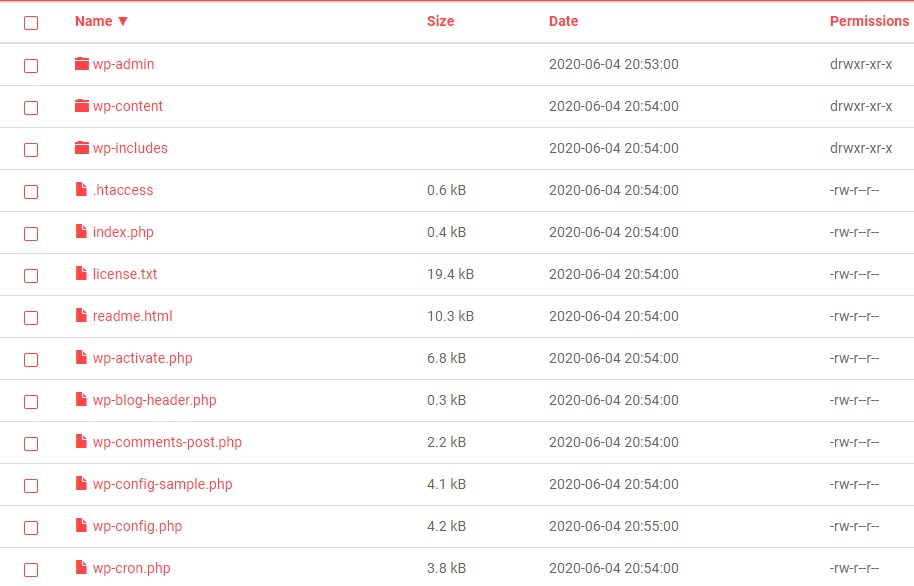The width and height of the screenshot is (914, 586).
Task: Click the 3.8 kB size value
Action: coord(446,568)
